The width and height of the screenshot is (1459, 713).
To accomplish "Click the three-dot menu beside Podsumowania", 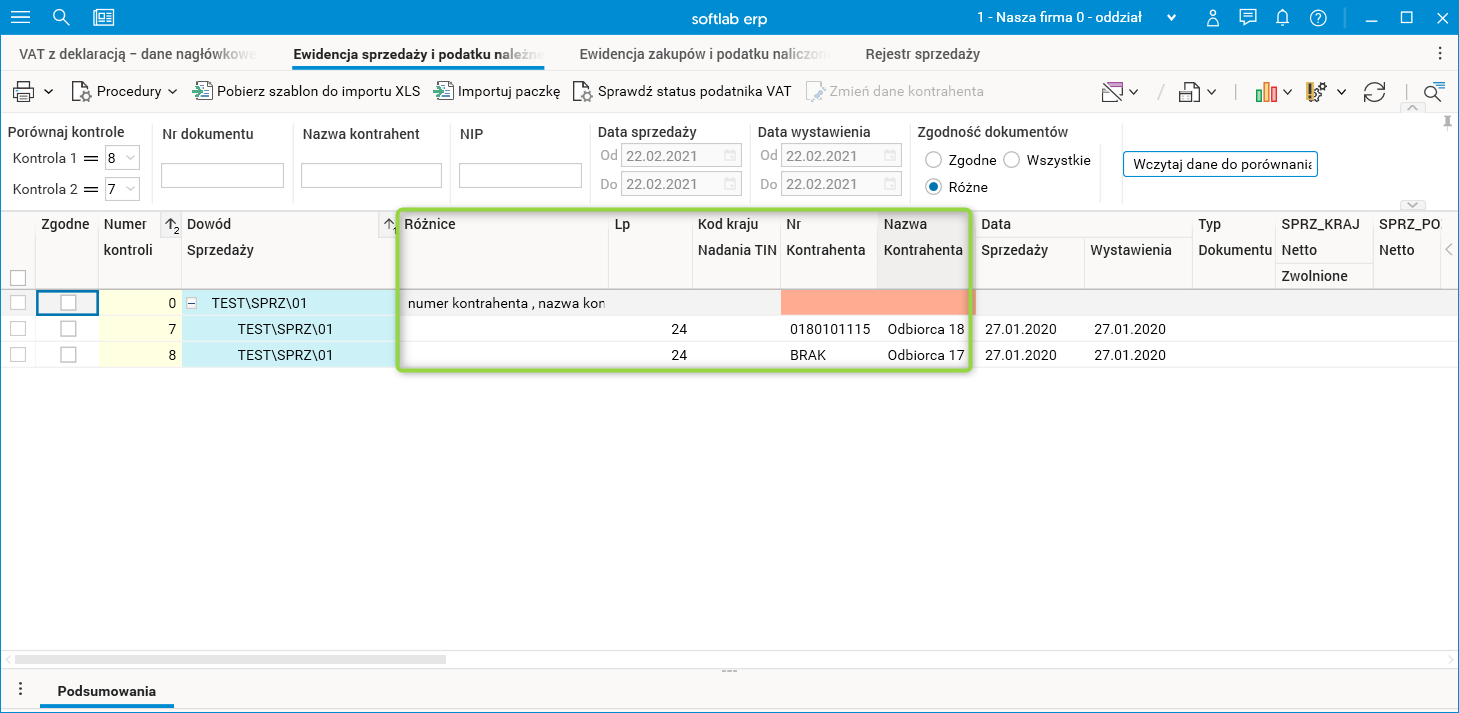I will pyautogui.click(x=20, y=690).
